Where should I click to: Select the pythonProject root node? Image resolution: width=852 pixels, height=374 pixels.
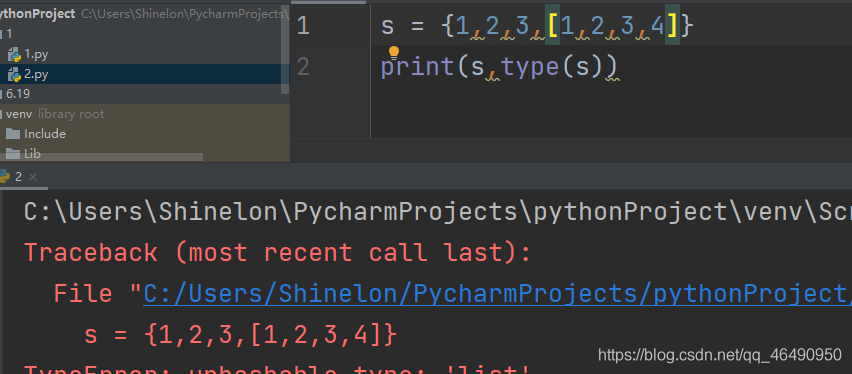tap(37, 14)
